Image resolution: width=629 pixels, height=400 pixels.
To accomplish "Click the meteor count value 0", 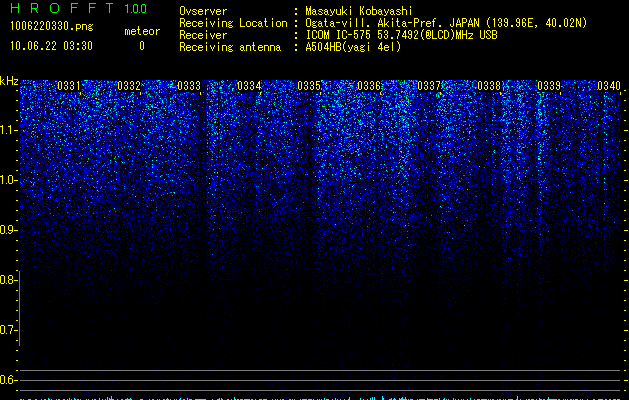I will (142, 46).
